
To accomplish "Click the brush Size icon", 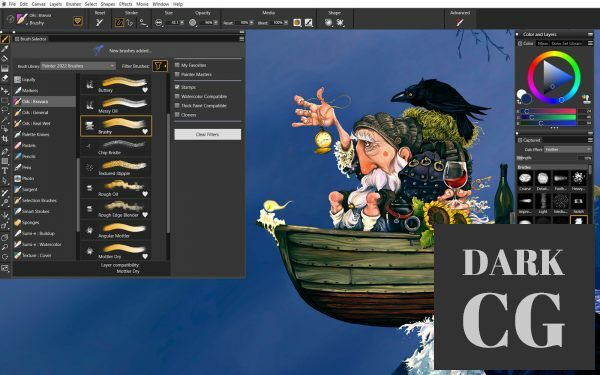I will tap(158, 23).
